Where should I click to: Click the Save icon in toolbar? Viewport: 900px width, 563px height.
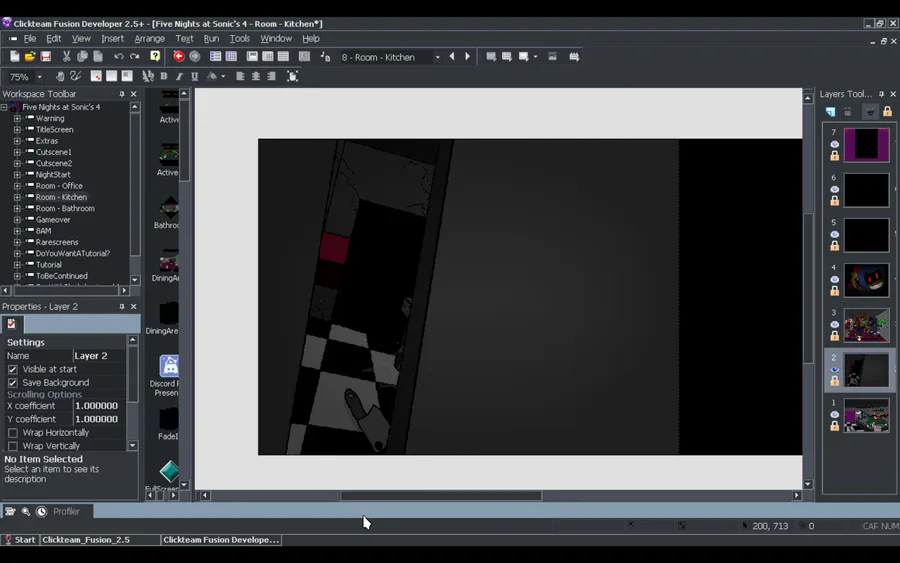click(x=46, y=57)
